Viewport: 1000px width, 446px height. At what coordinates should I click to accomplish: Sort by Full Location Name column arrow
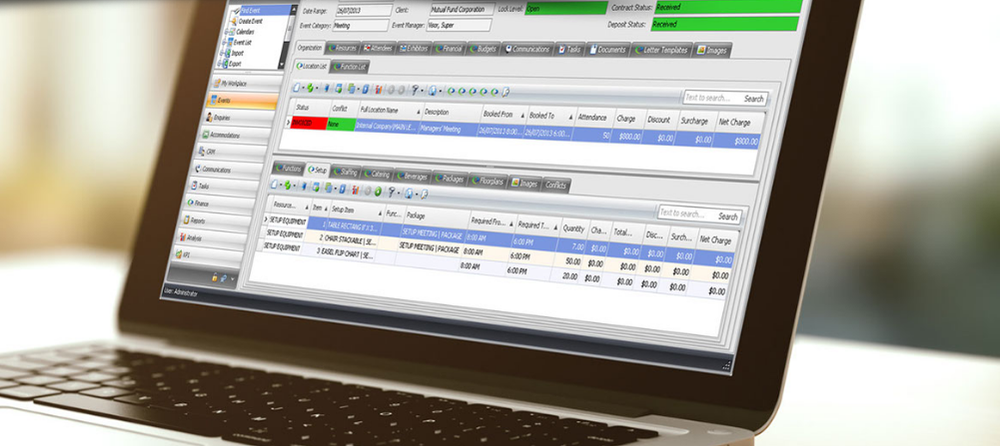point(419,111)
